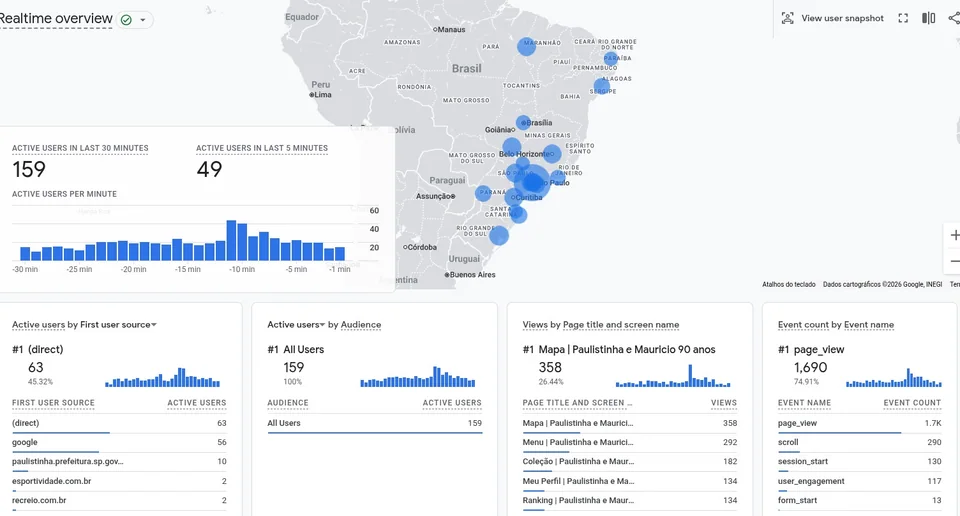The width and height of the screenshot is (960, 516).
Task: Open the user snapshot person icon
Action: pos(787,18)
